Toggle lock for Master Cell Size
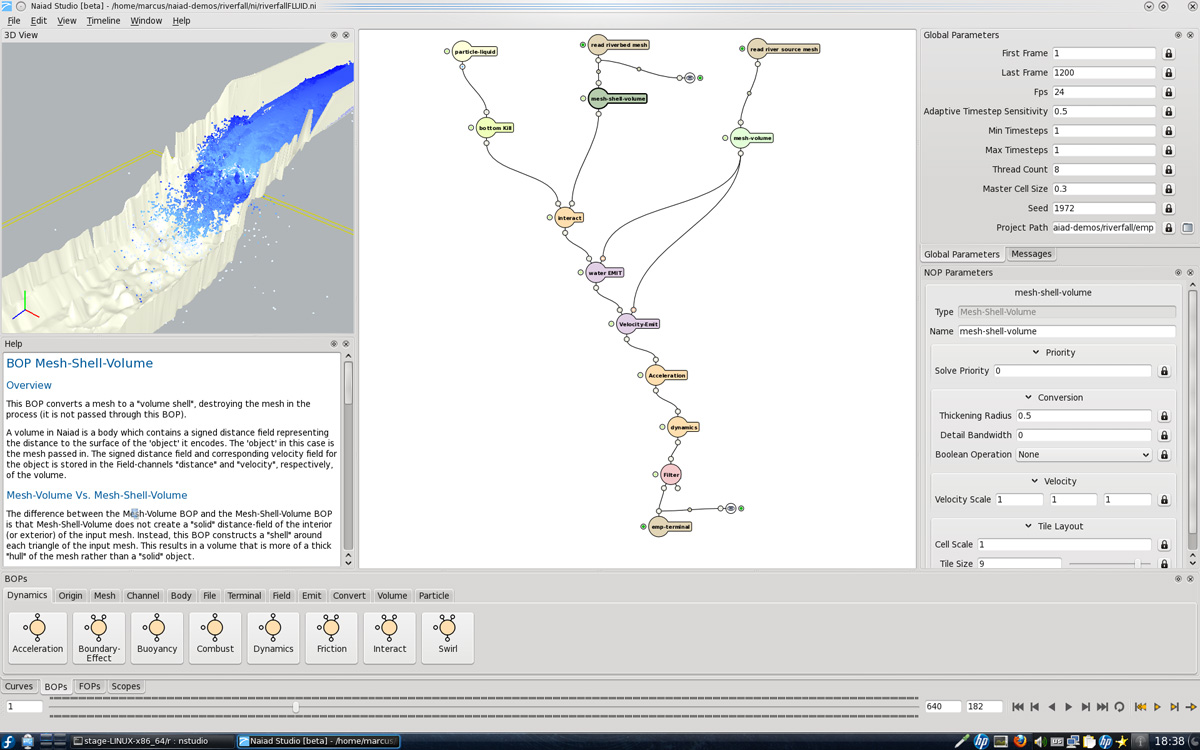Screen dimensions: 1200x750 pos(1168,189)
